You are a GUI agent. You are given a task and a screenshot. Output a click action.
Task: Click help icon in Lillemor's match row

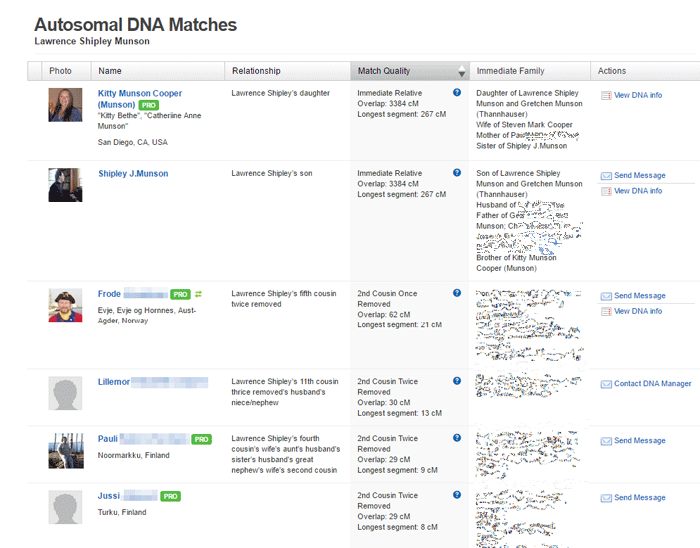click(x=457, y=381)
